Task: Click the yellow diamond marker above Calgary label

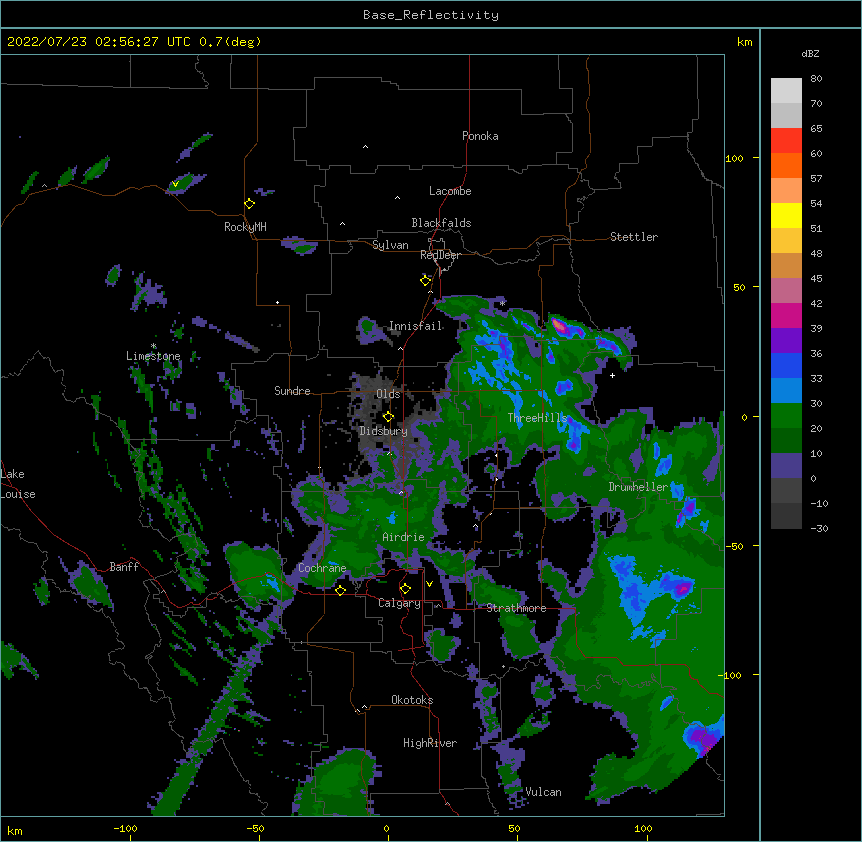Action: [405, 589]
